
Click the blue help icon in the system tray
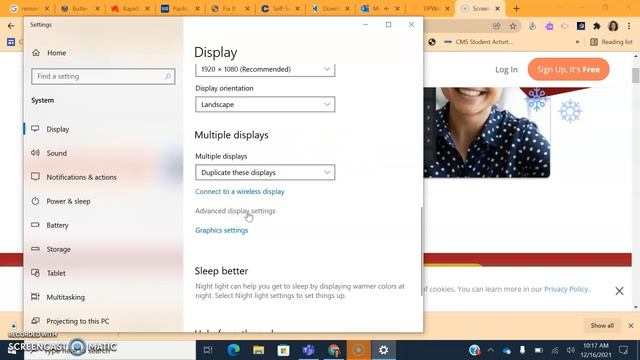[474, 350]
